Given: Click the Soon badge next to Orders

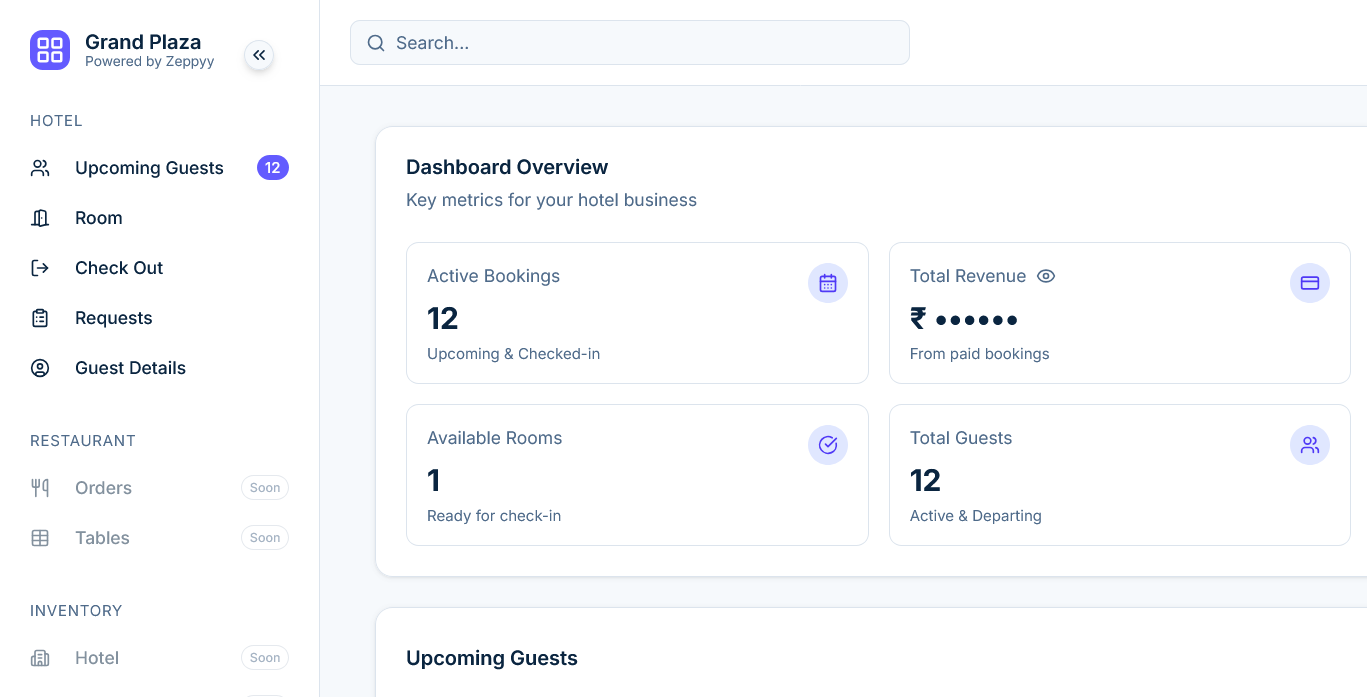Looking at the screenshot, I should coord(265,487).
